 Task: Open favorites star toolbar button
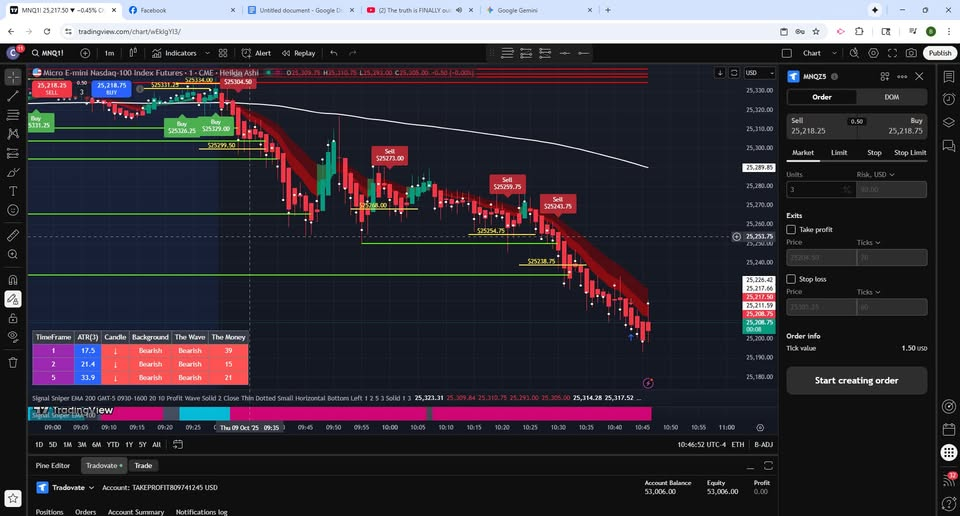point(13,498)
